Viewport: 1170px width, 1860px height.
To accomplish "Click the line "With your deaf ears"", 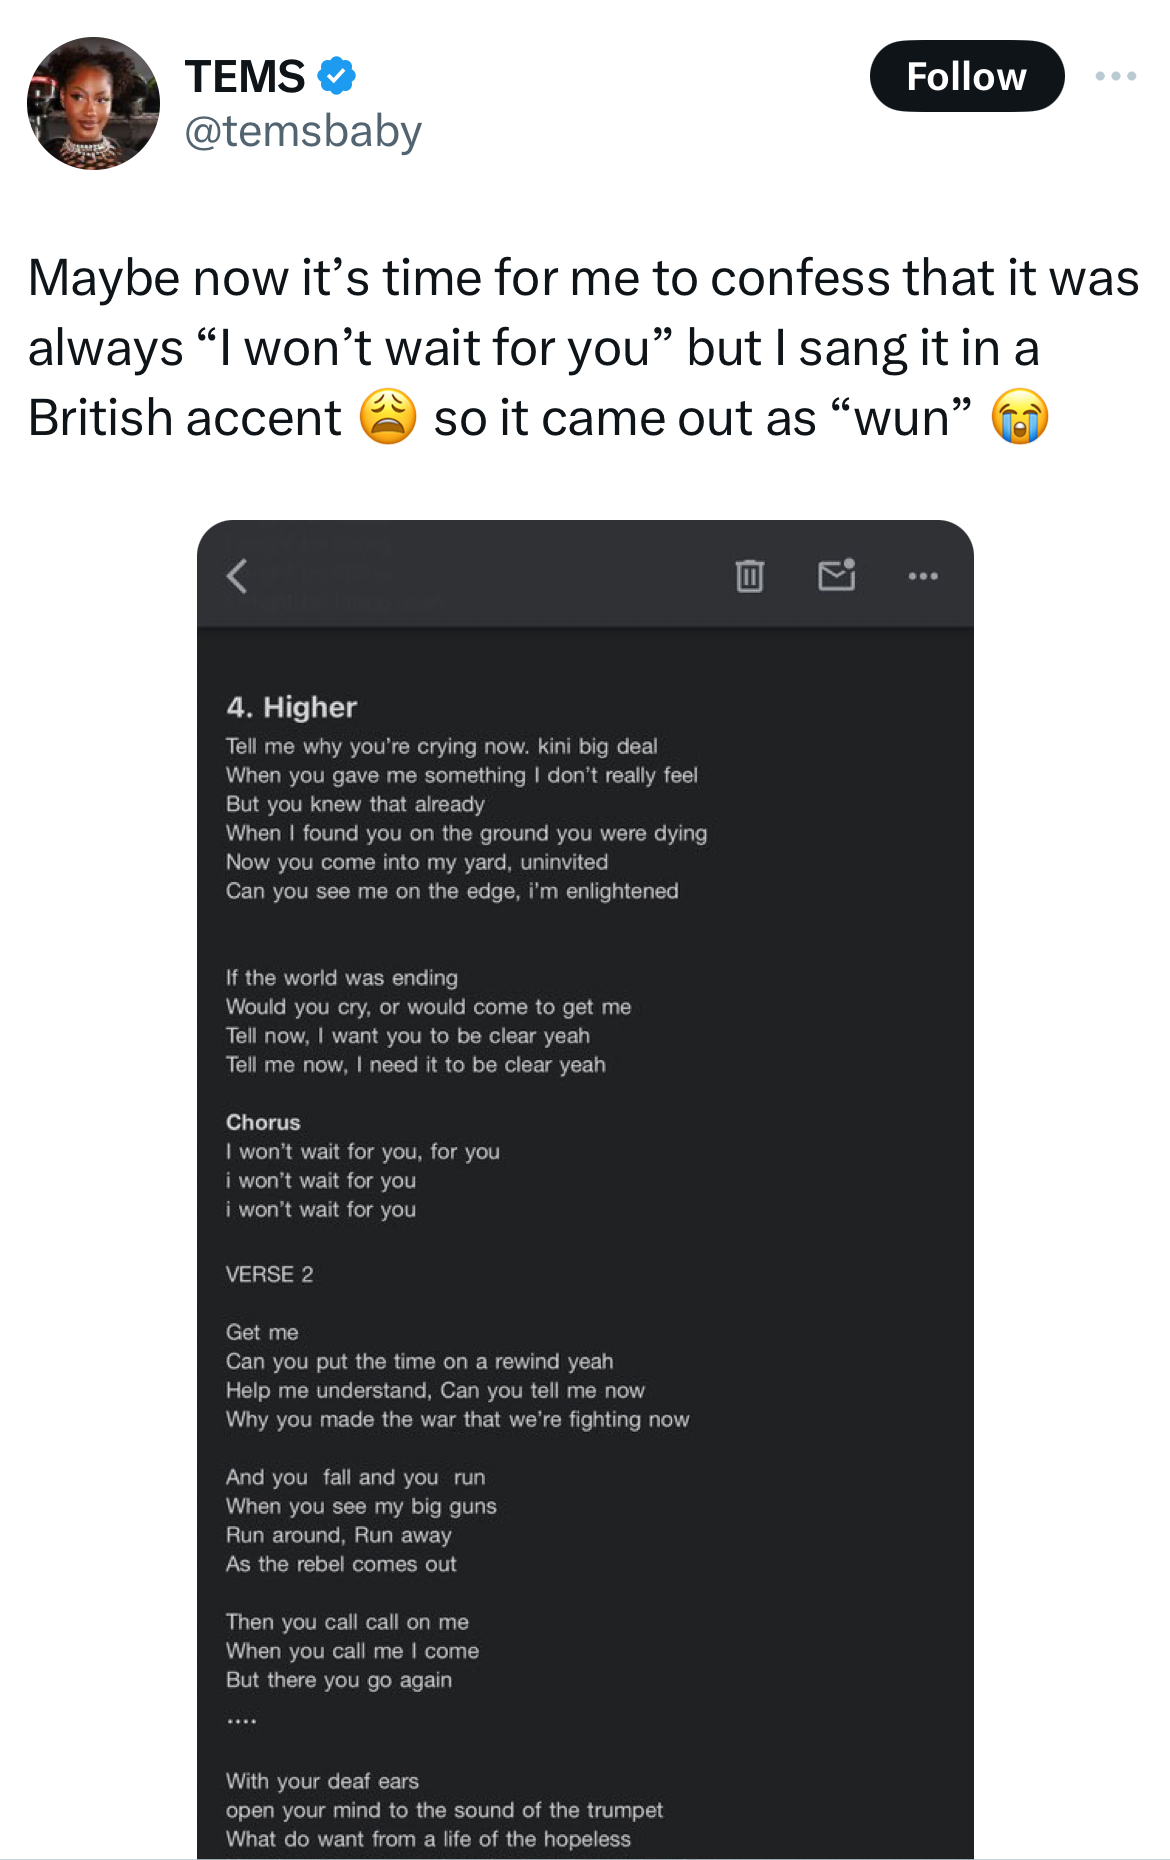I will [322, 1781].
